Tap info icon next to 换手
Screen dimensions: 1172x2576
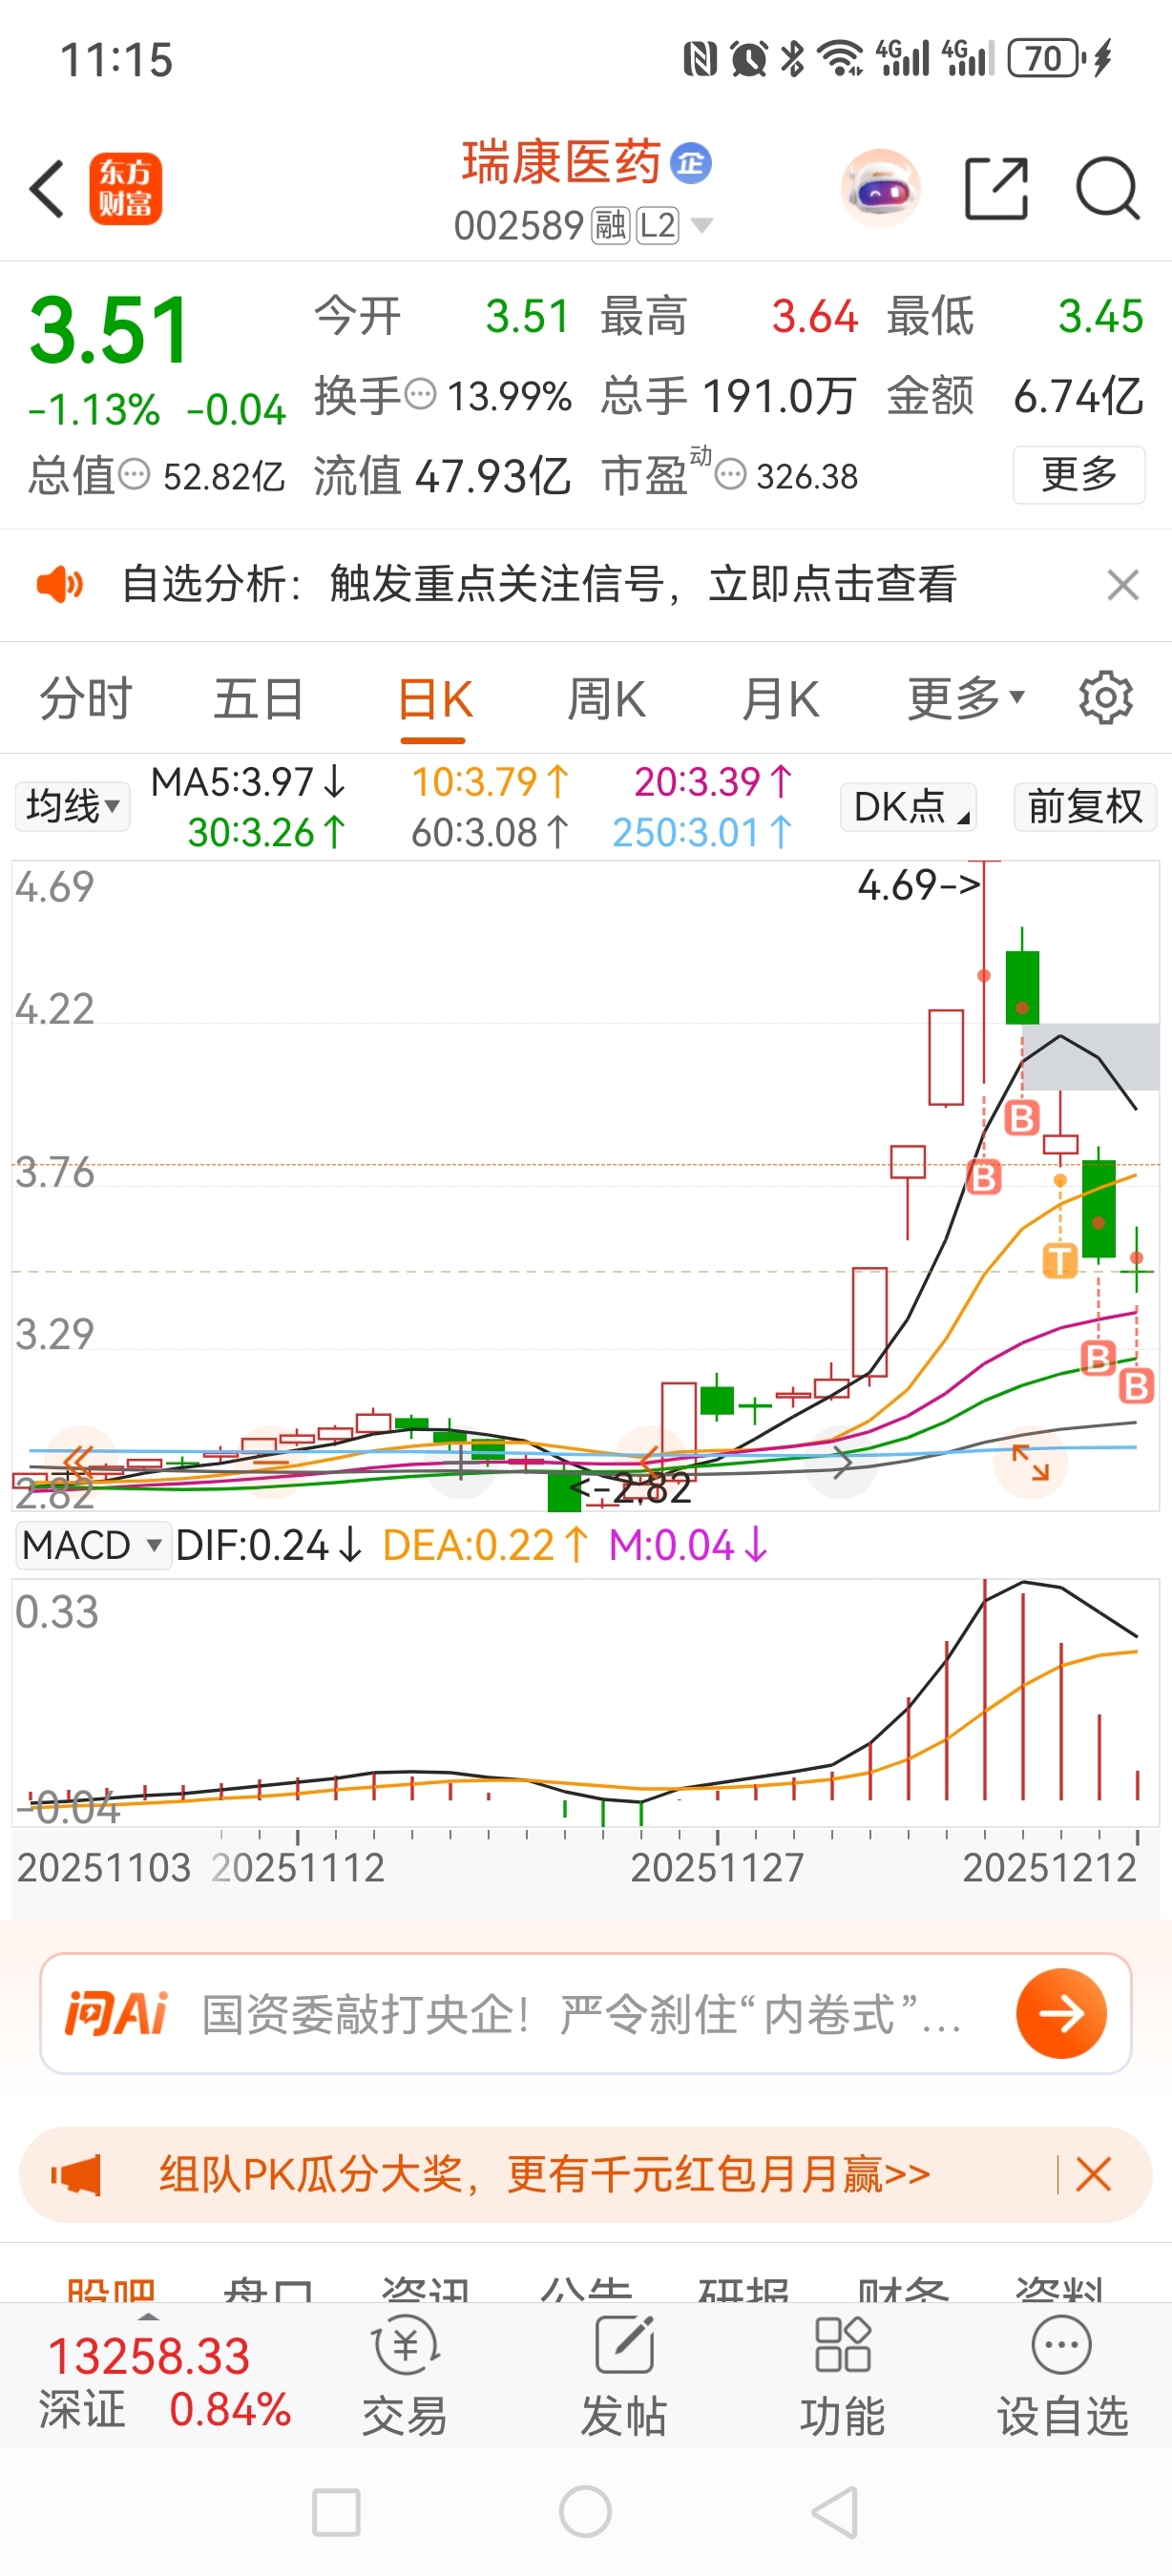pos(420,394)
